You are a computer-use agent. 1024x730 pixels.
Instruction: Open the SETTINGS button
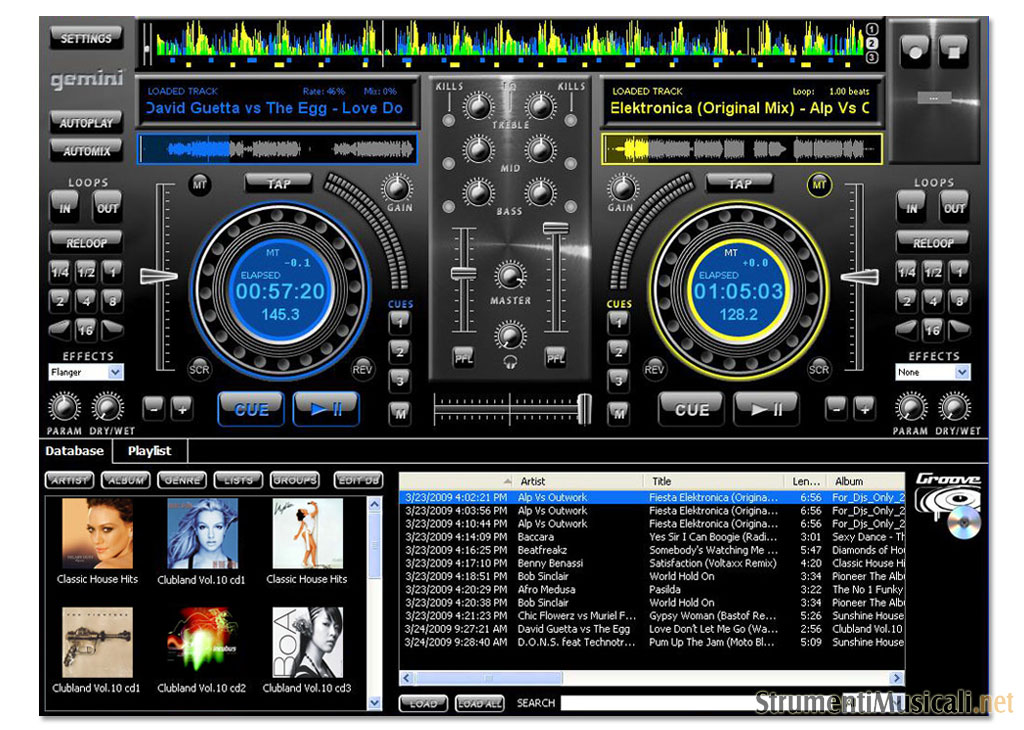tap(87, 38)
